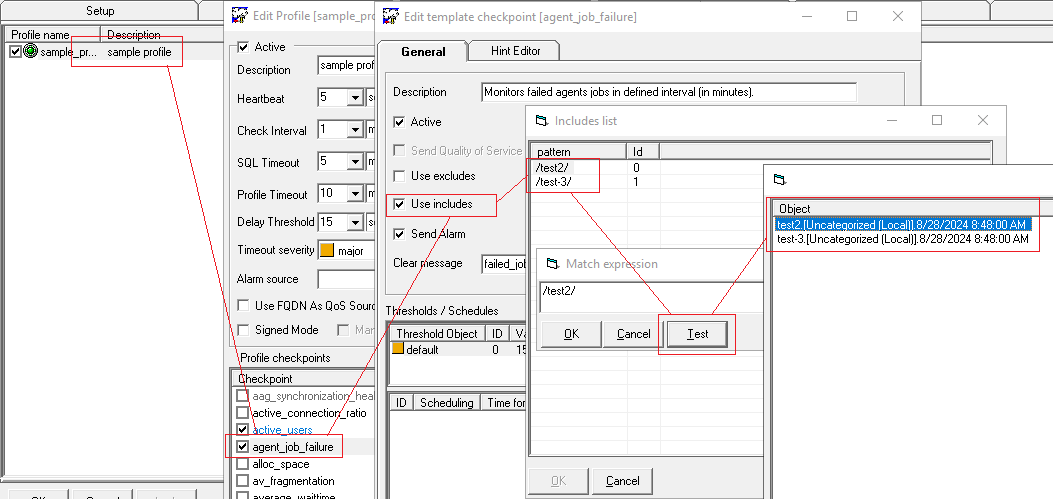Screen dimensions: 1053x500
Task: Toggle the Send Alarm checkbox
Action: [x=400, y=234]
